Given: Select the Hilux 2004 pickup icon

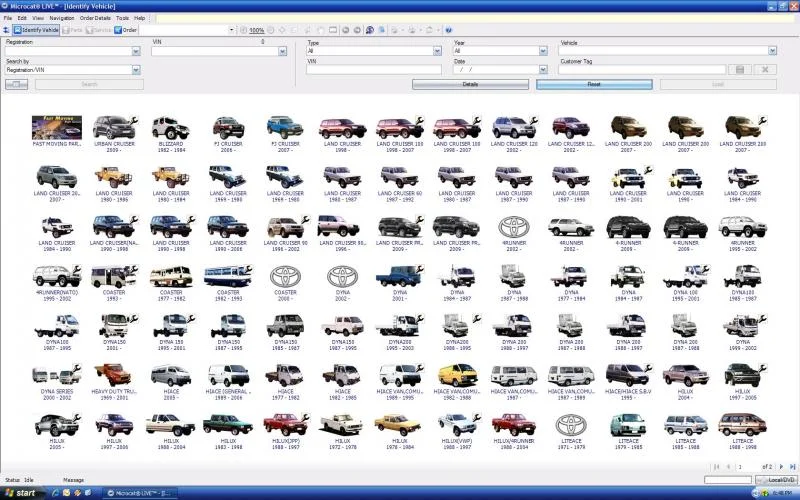Looking at the screenshot, I should coord(685,376).
